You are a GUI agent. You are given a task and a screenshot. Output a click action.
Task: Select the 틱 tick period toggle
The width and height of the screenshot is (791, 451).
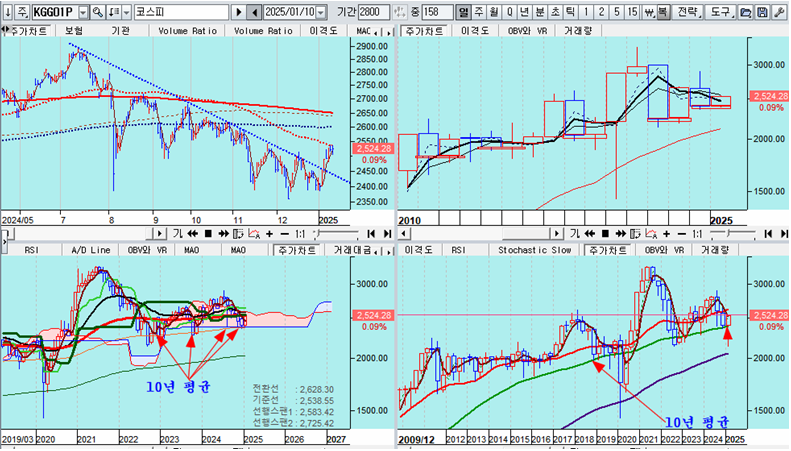point(570,12)
